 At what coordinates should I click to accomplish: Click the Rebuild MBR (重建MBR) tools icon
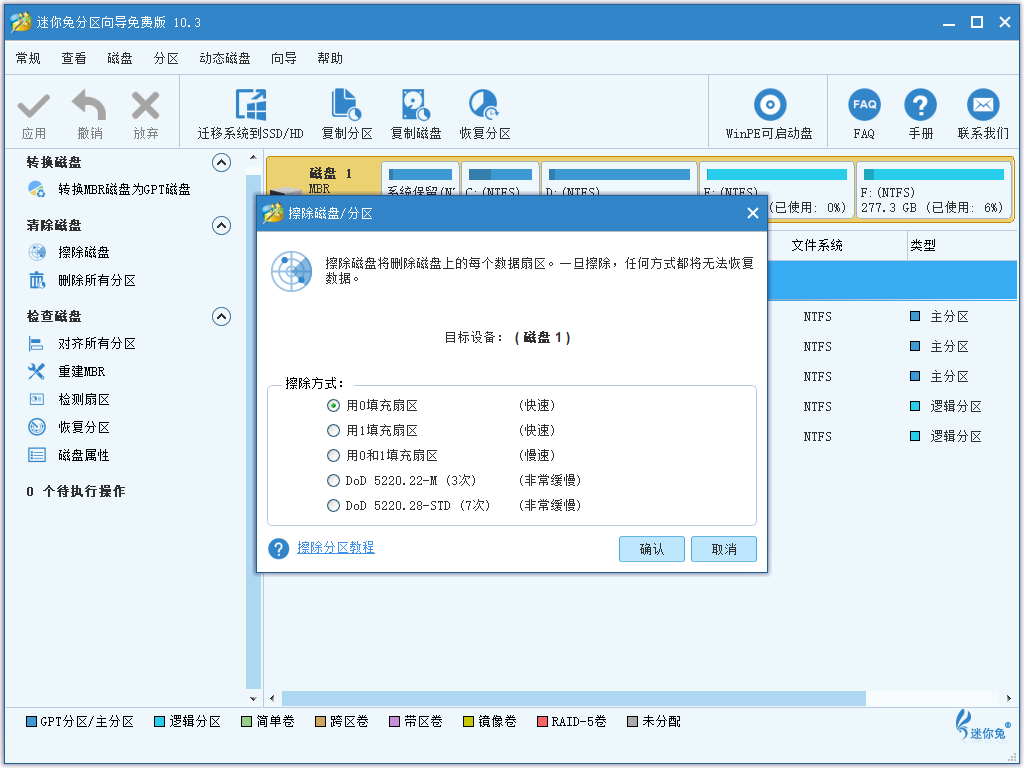coord(37,372)
